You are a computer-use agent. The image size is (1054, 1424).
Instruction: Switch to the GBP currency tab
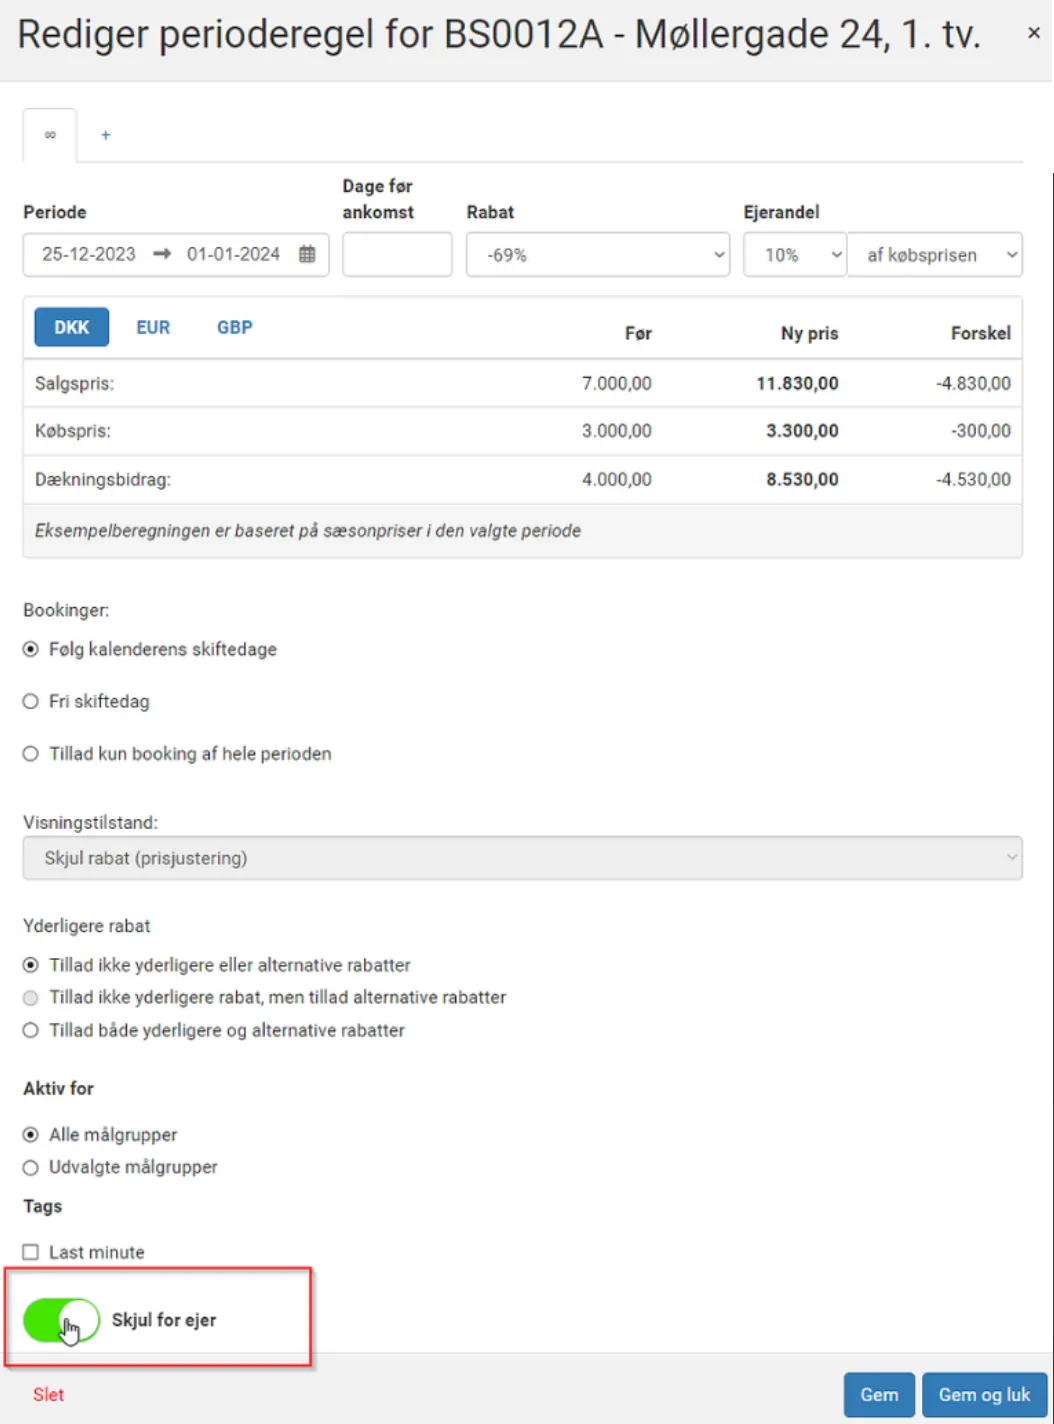pyautogui.click(x=235, y=328)
